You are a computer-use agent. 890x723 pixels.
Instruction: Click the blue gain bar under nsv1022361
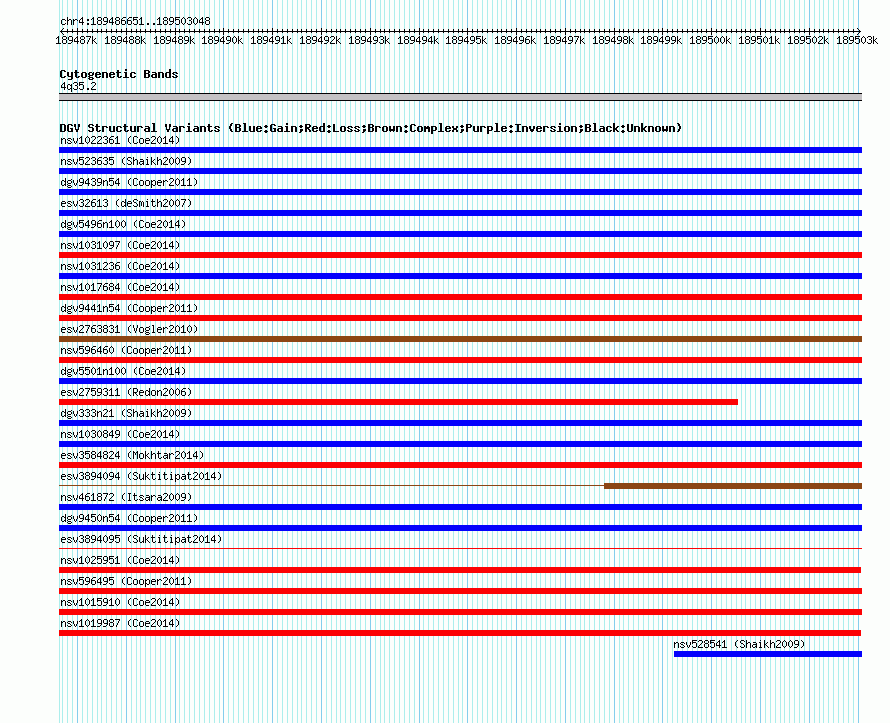[x=460, y=150]
